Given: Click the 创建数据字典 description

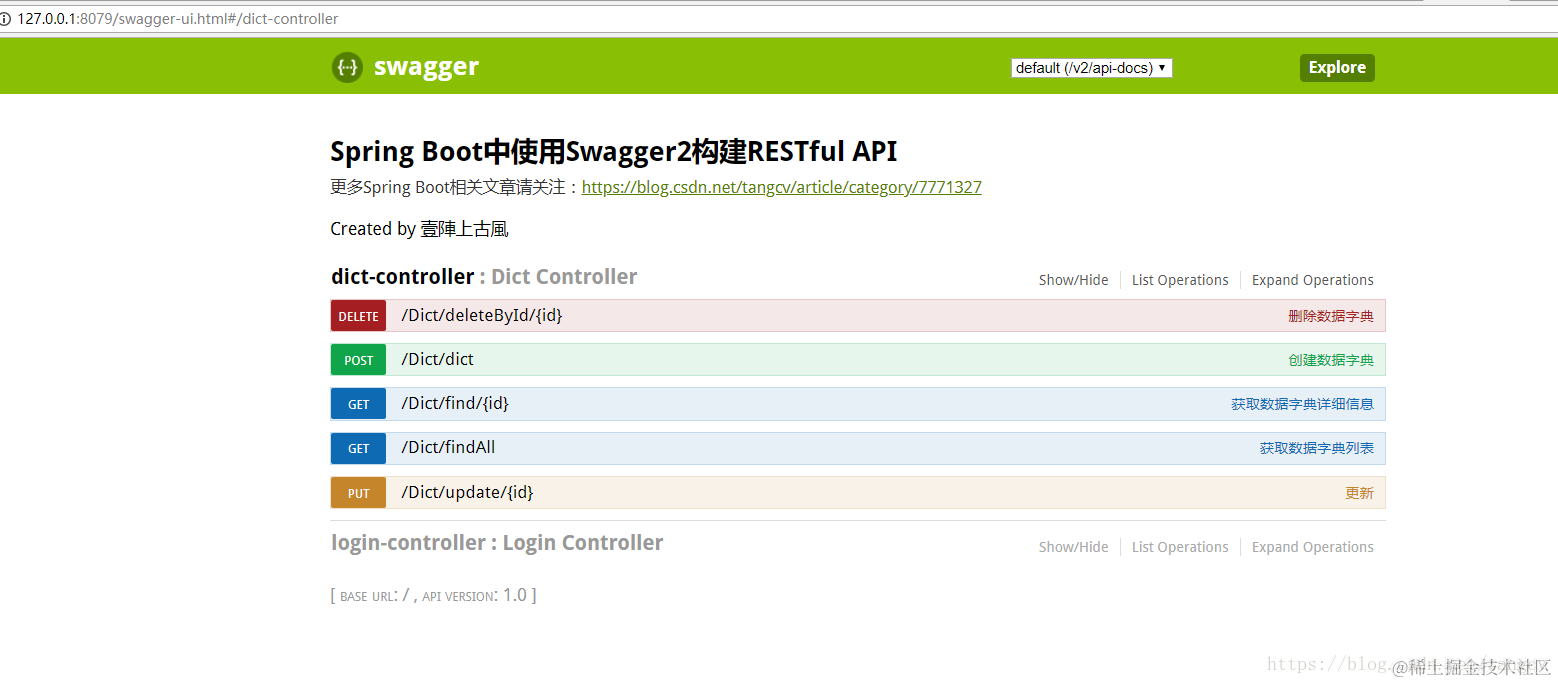Looking at the screenshot, I should point(1331,360).
